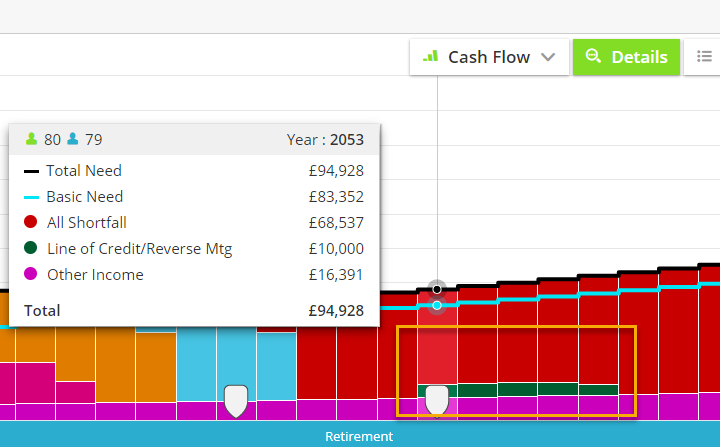Click the green Details button
Screen dimensions: 720x447
click(626, 57)
